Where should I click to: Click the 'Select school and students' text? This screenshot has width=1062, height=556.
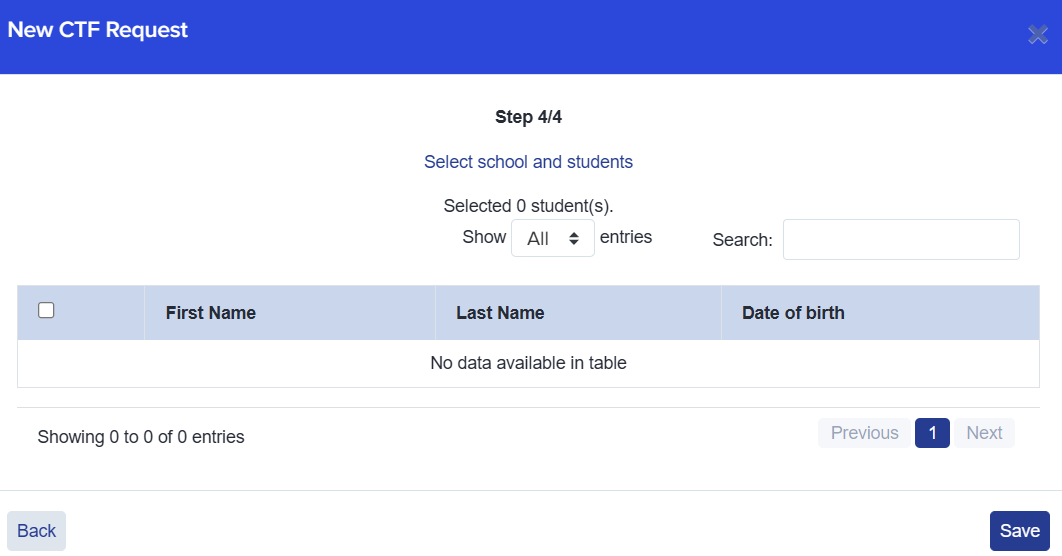coord(528,162)
